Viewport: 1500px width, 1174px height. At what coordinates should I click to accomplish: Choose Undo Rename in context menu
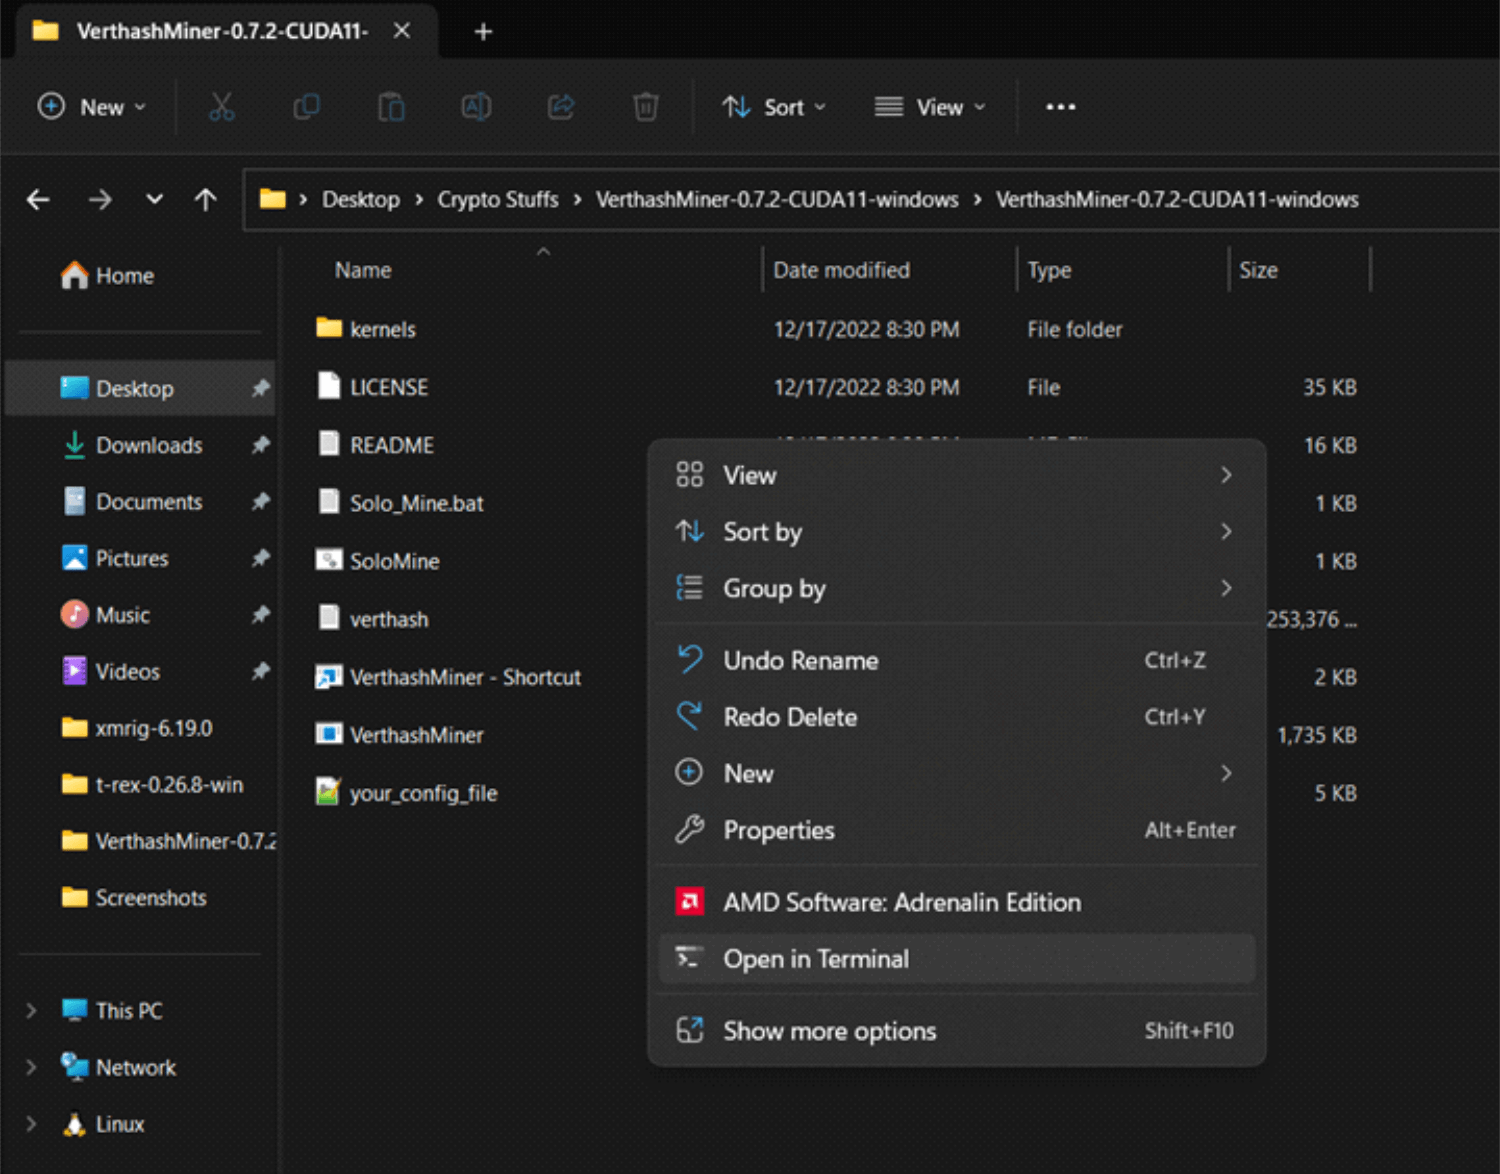pyautogui.click(x=956, y=660)
